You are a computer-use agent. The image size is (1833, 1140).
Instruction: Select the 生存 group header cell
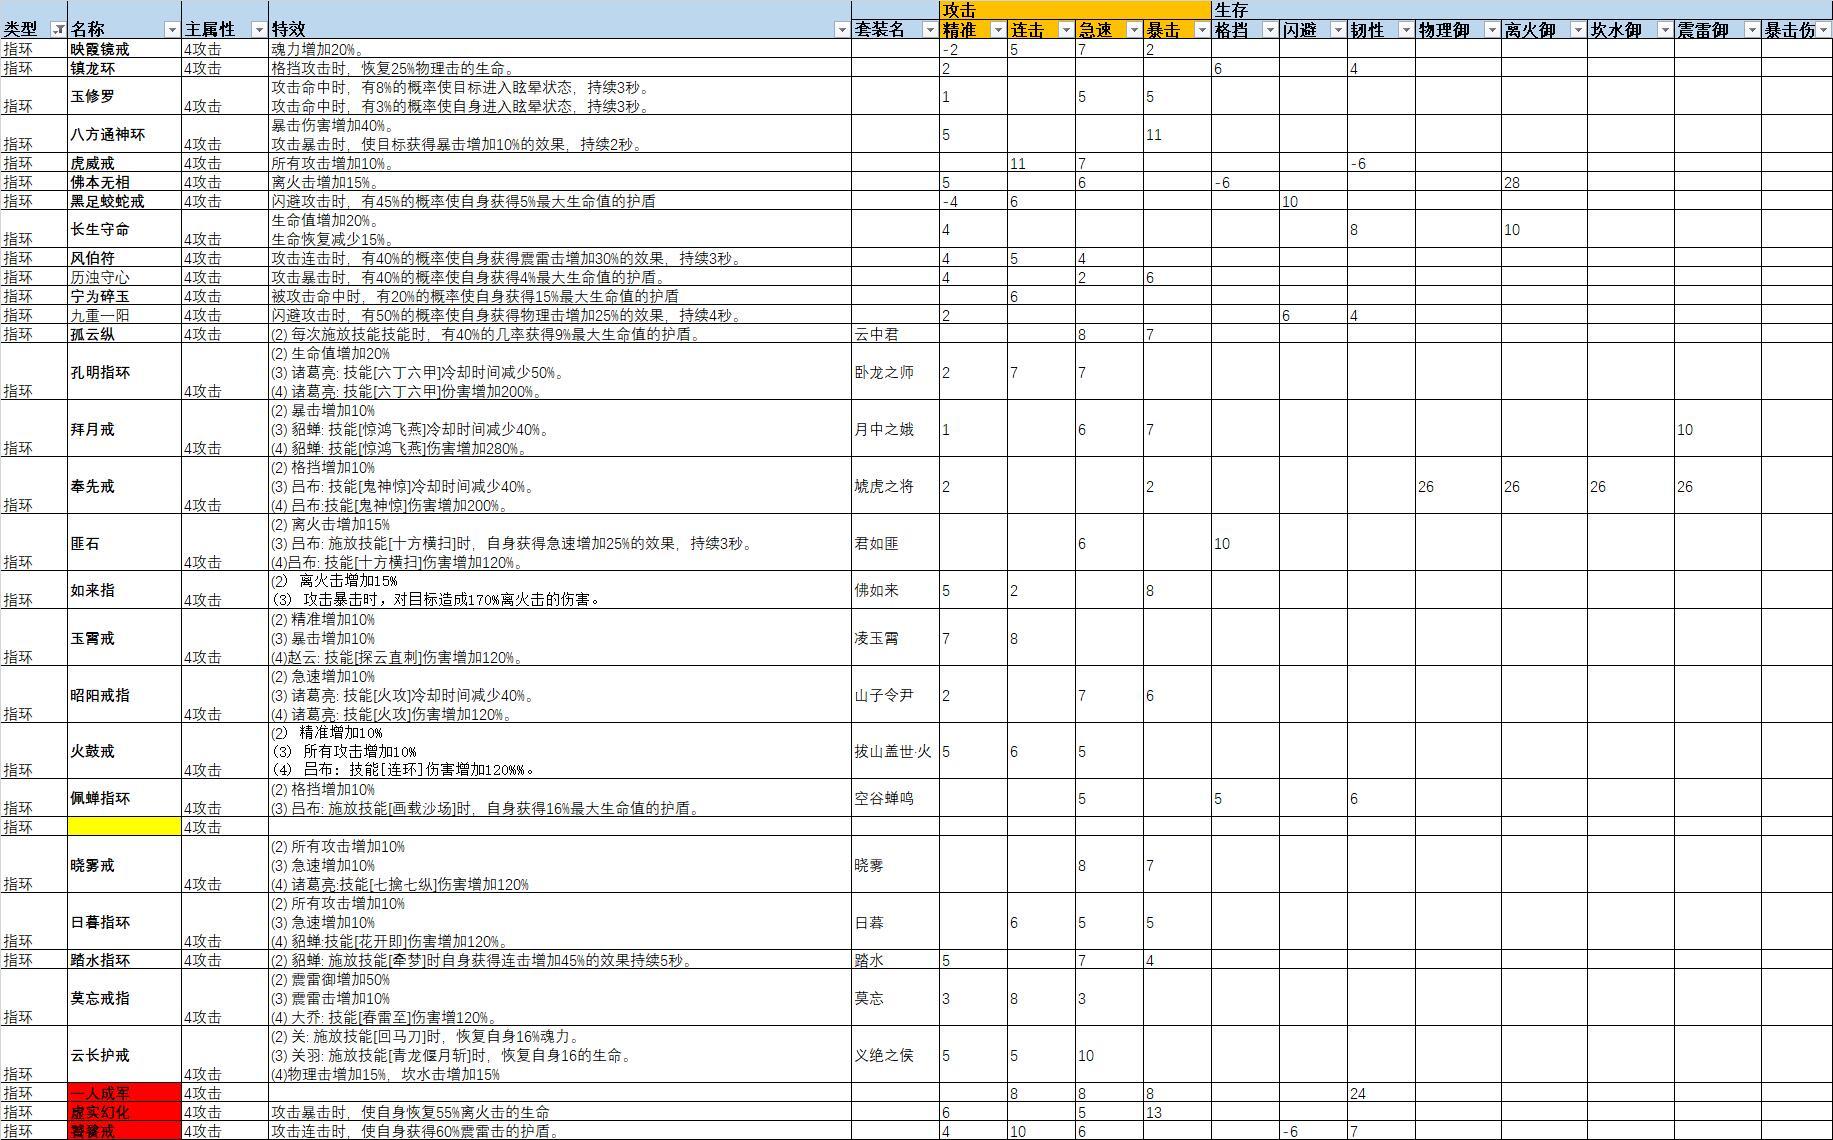[x=1521, y=10]
